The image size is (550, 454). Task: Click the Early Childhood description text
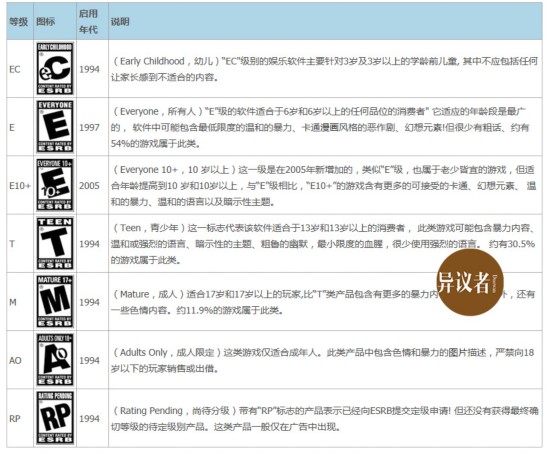tap(324, 69)
